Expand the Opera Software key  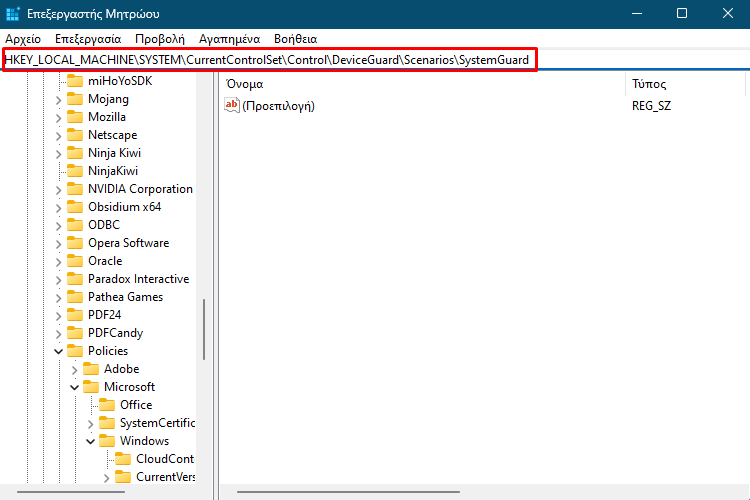(58, 244)
